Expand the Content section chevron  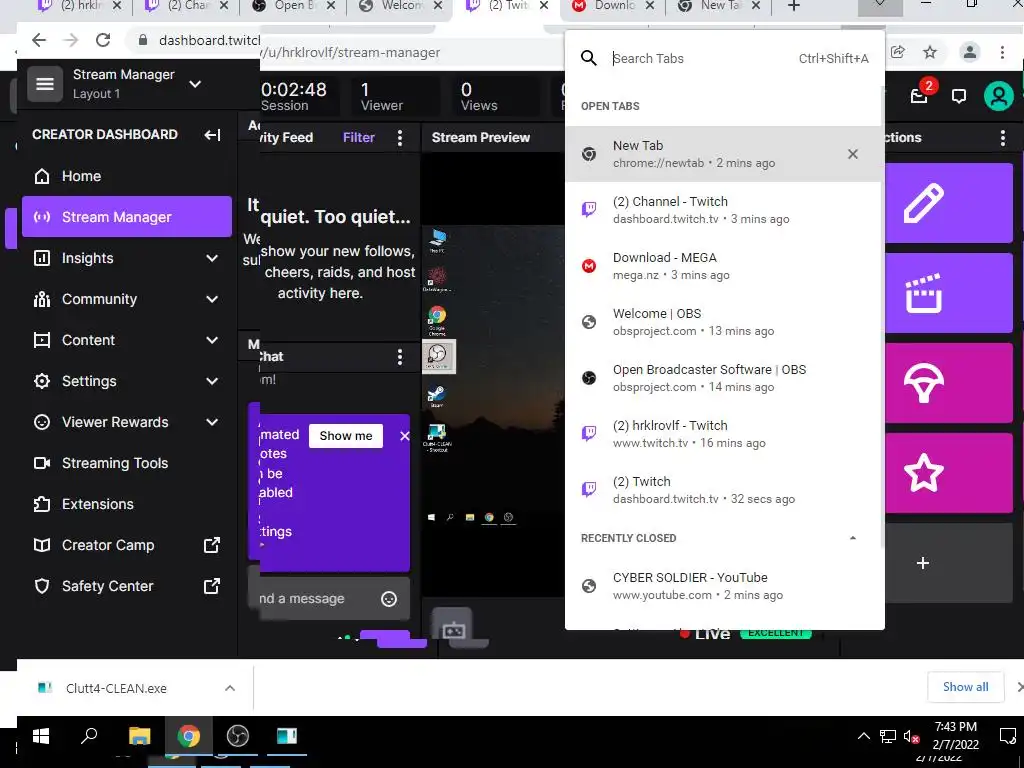[x=212, y=340]
